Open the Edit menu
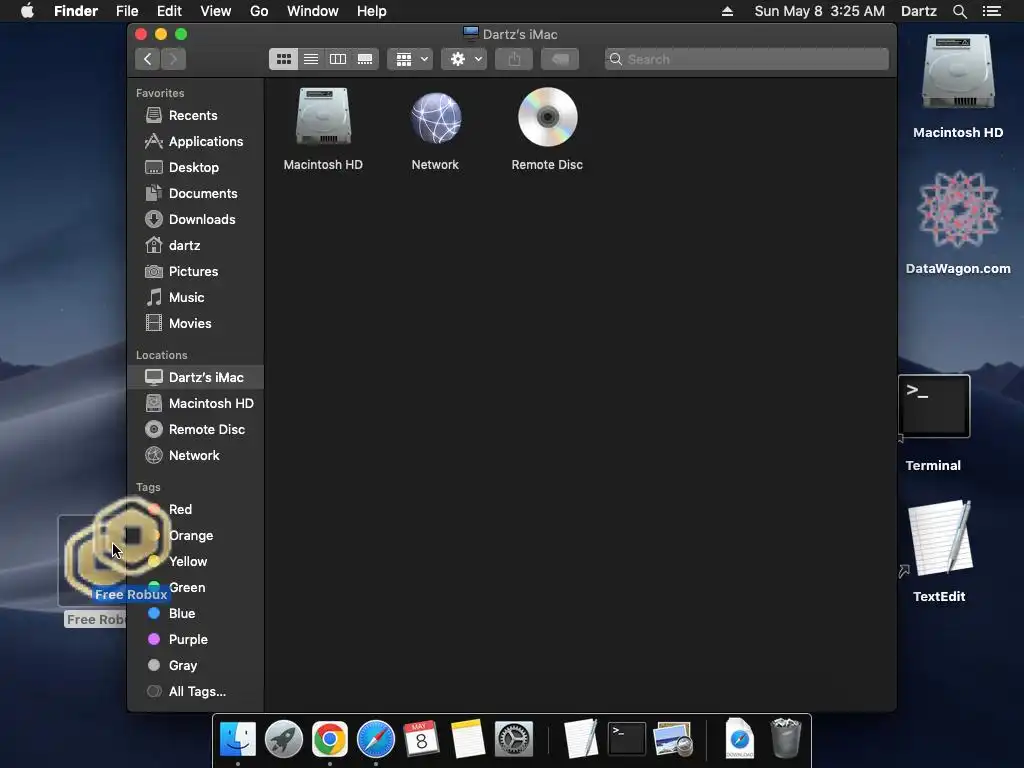 tap(169, 11)
